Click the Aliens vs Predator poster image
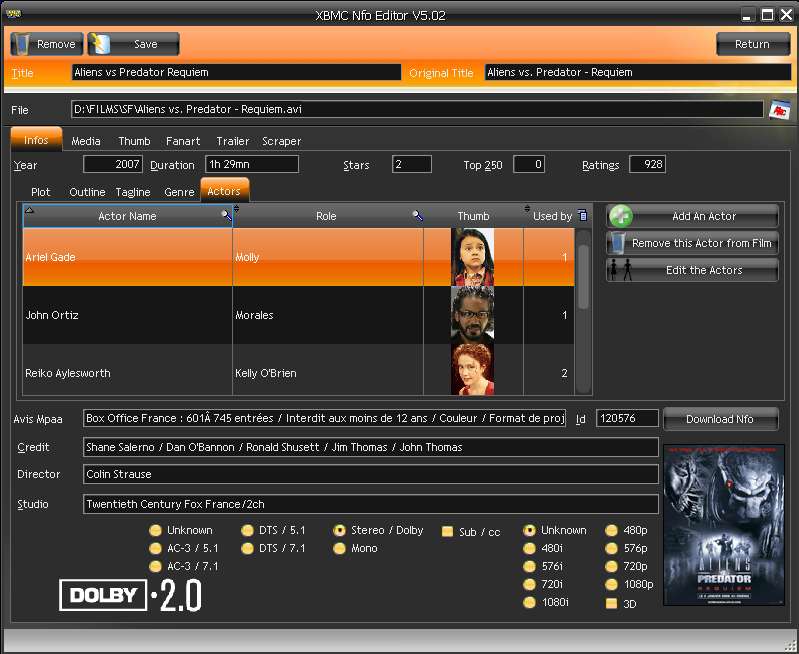Screen dimensions: 799x654 (x=724, y=525)
